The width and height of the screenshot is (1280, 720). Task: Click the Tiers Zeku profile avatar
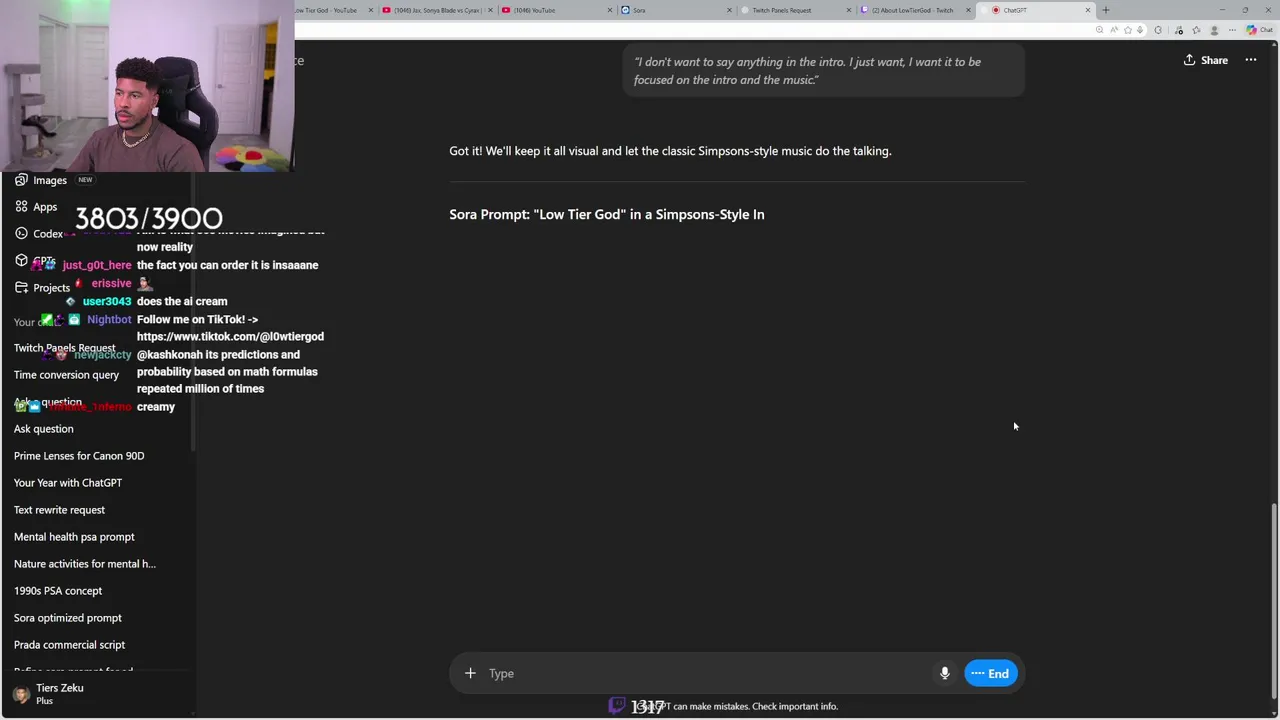pyautogui.click(x=21, y=694)
